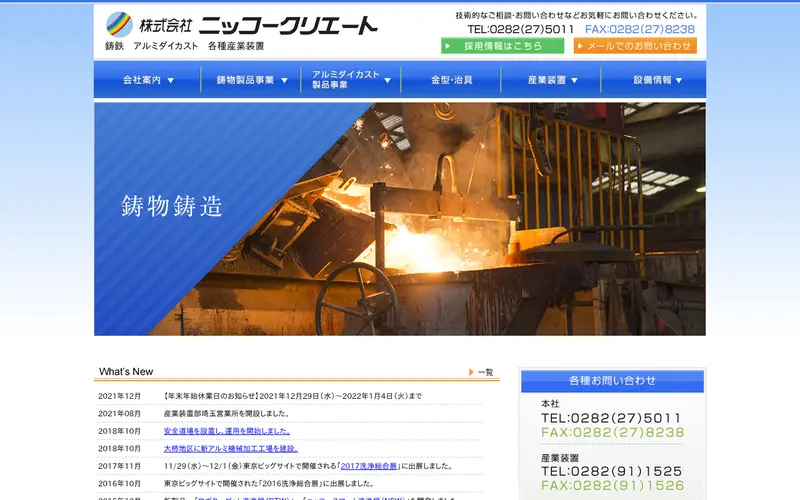The width and height of the screenshot is (800, 500).
Task: Click the 本社 FAX:0282(27)8238 number in sidebar
Action: pos(612,433)
